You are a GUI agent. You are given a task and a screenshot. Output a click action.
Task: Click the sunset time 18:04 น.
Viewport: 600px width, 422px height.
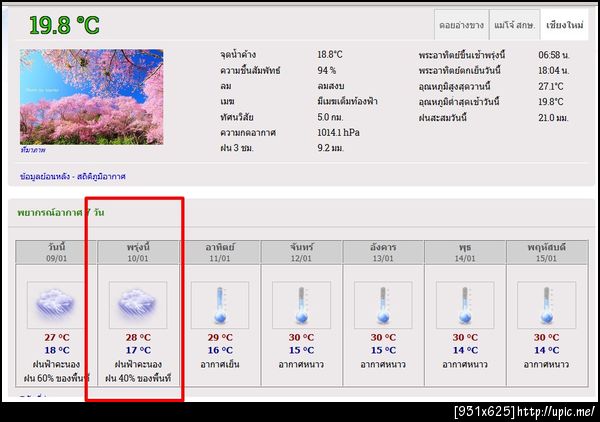tap(554, 71)
